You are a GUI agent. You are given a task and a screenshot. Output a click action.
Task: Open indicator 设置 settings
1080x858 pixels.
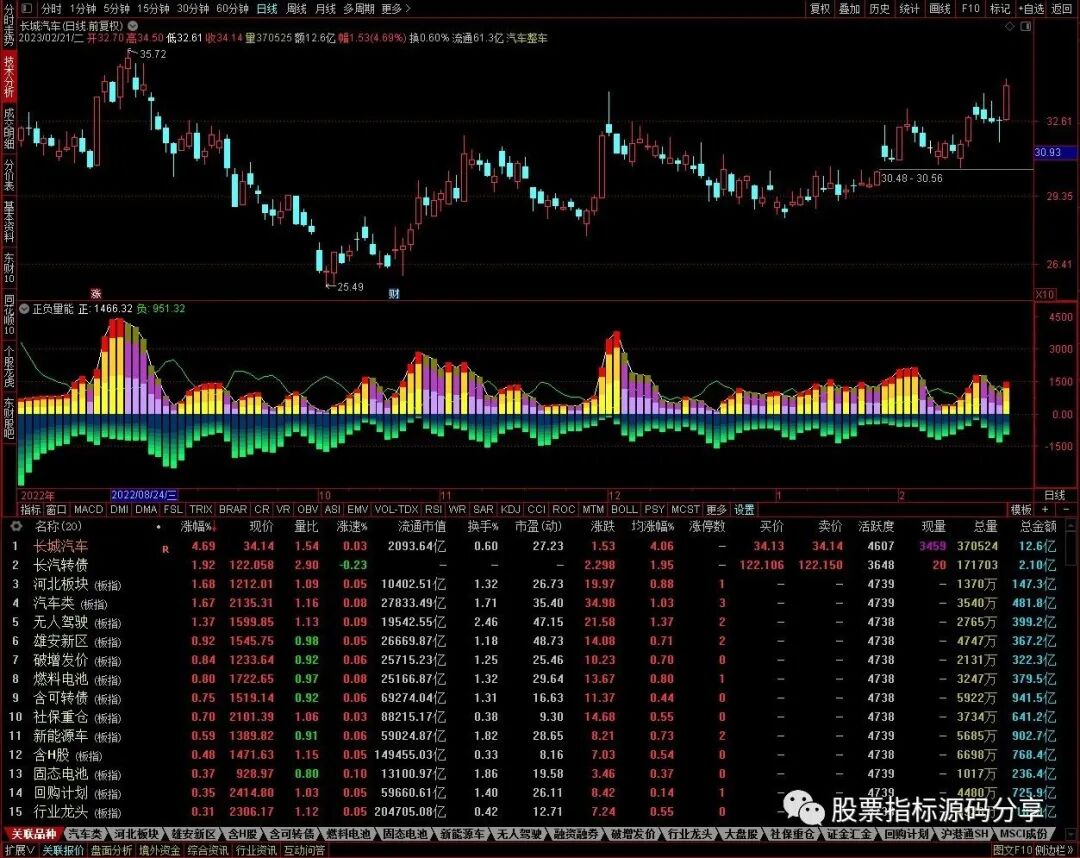pyautogui.click(x=744, y=510)
